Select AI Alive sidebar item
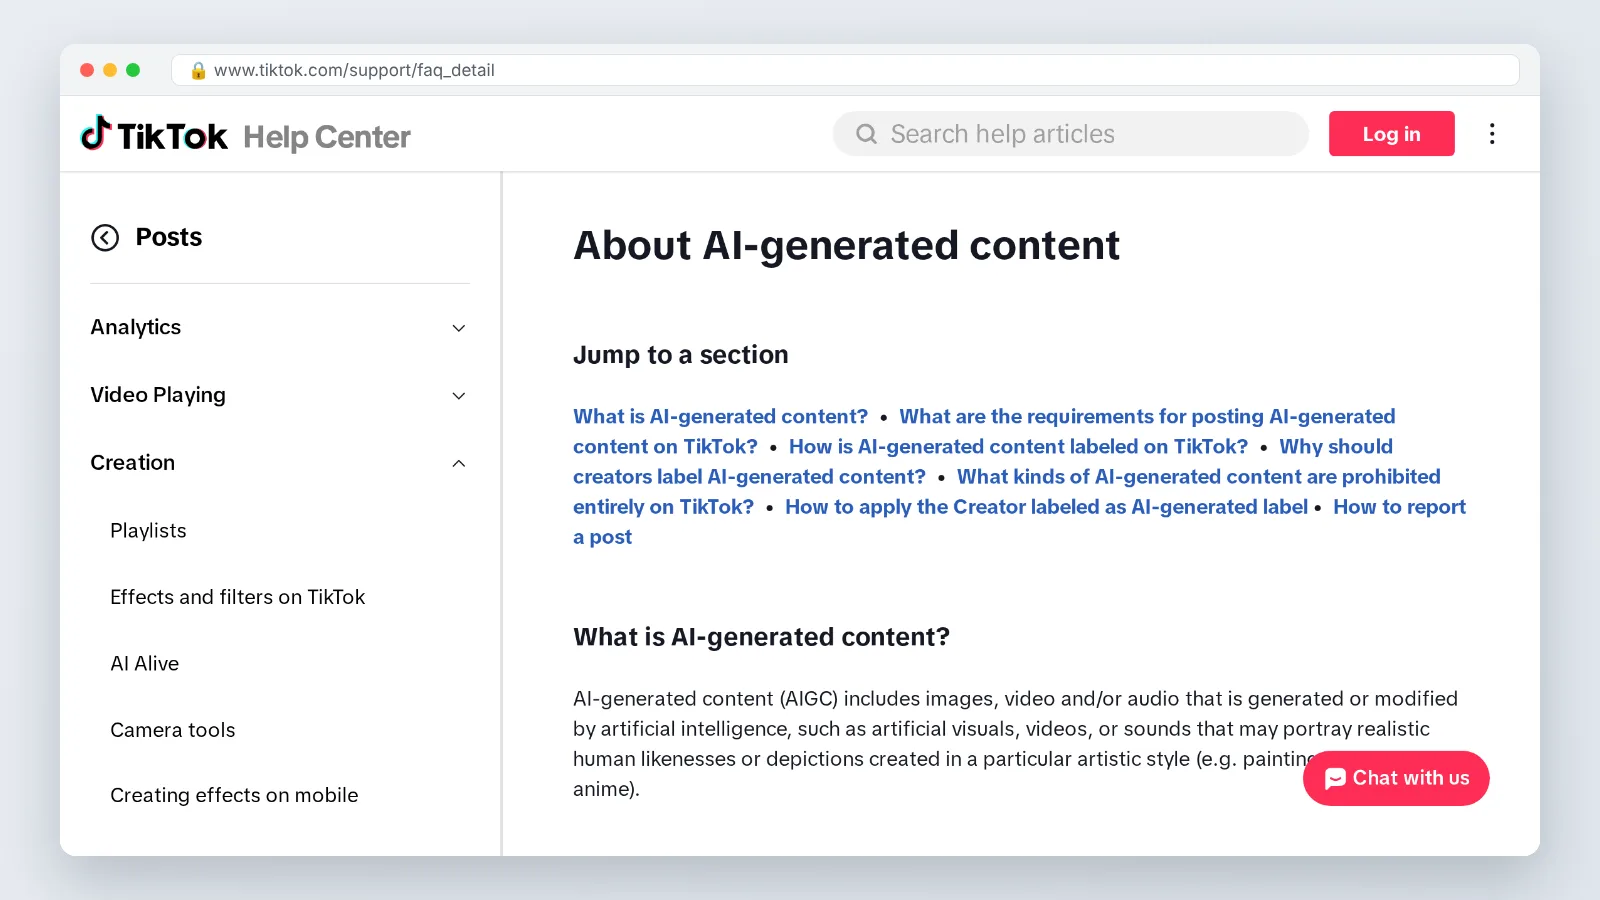This screenshot has height=900, width=1600. pyautogui.click(x=145, y=664)
